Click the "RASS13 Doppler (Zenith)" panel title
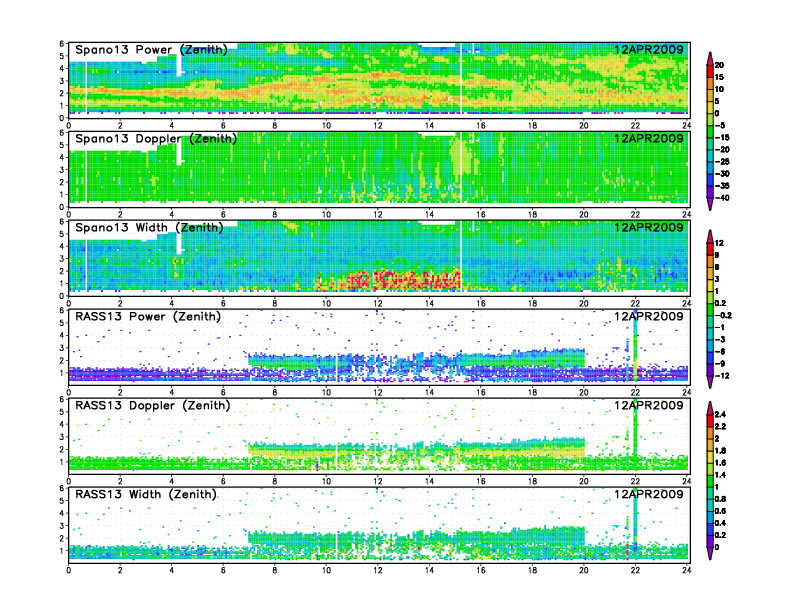The image size is (792, 612). [153, 405]
